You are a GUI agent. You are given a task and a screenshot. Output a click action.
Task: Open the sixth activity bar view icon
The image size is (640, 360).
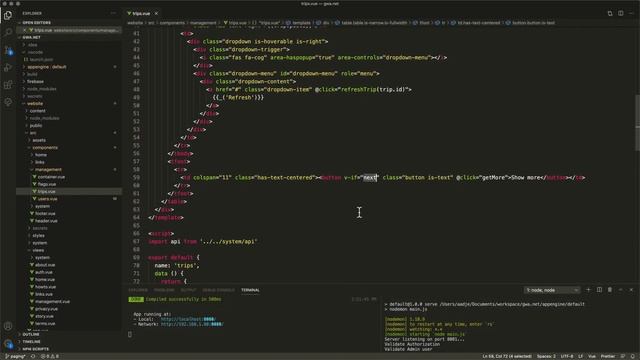8,102
